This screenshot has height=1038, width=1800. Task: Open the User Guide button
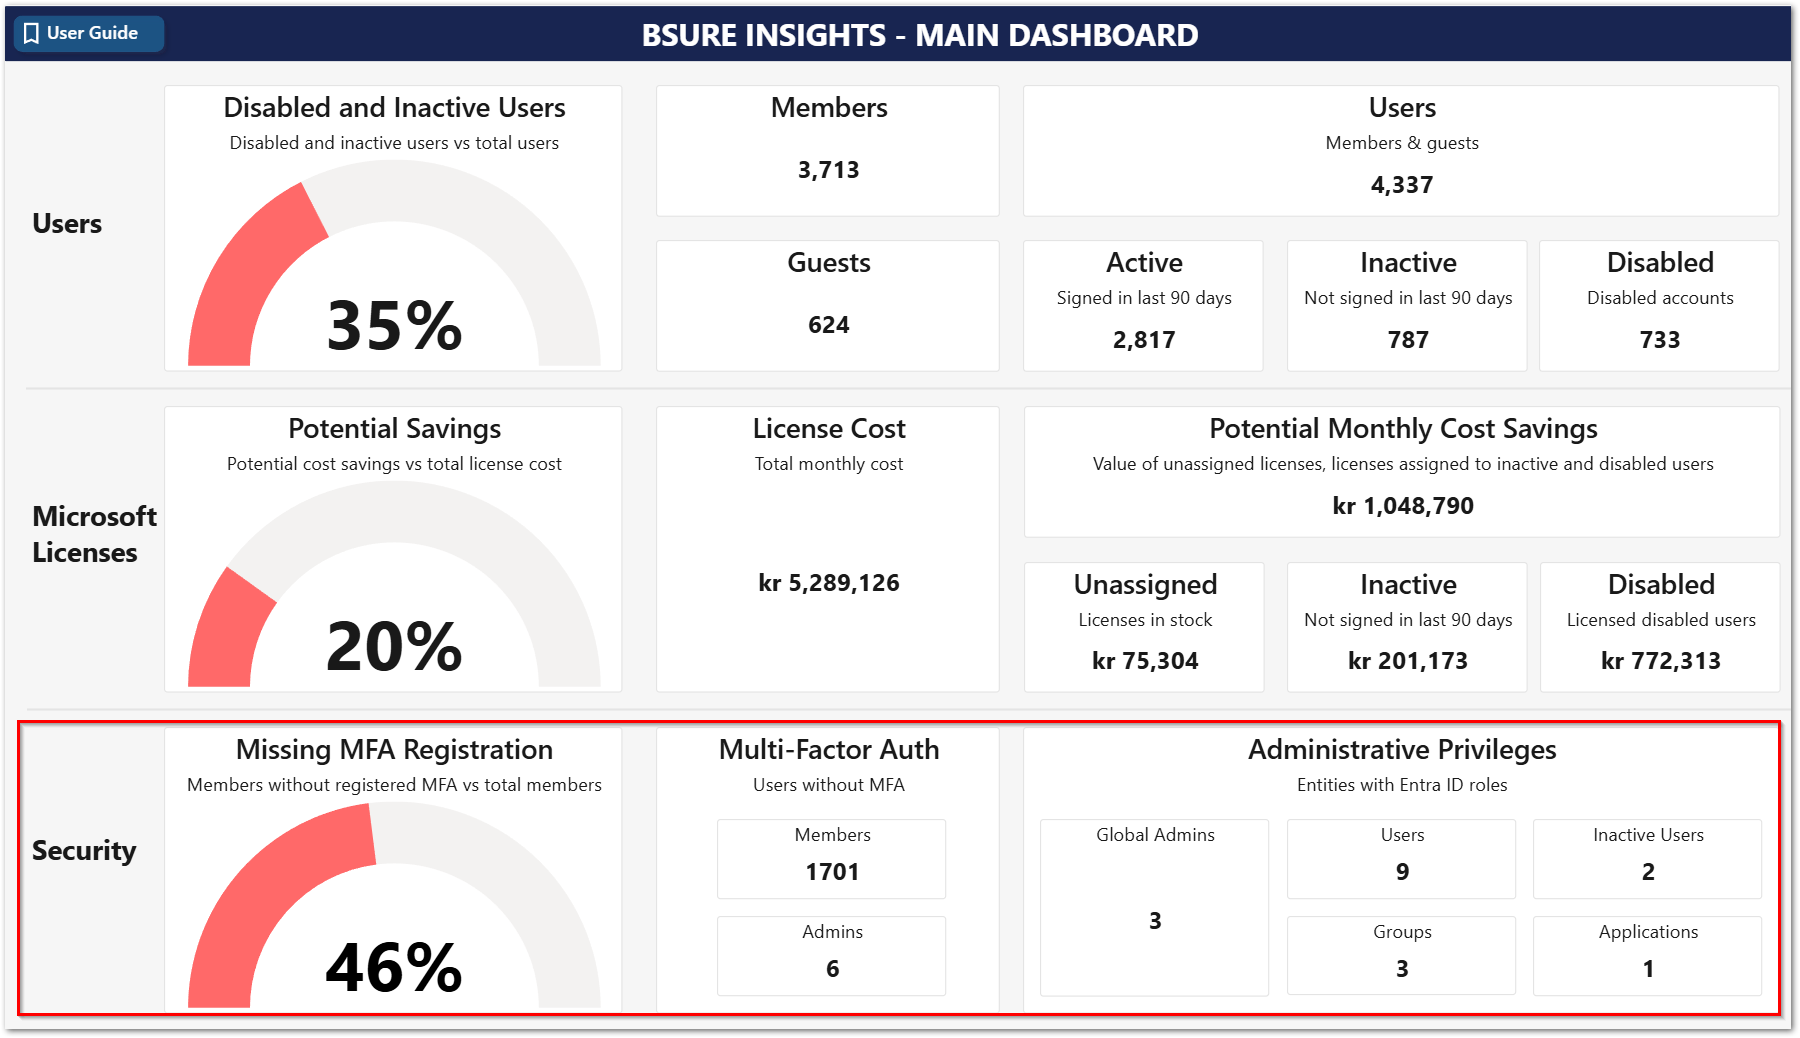point(90,33)
